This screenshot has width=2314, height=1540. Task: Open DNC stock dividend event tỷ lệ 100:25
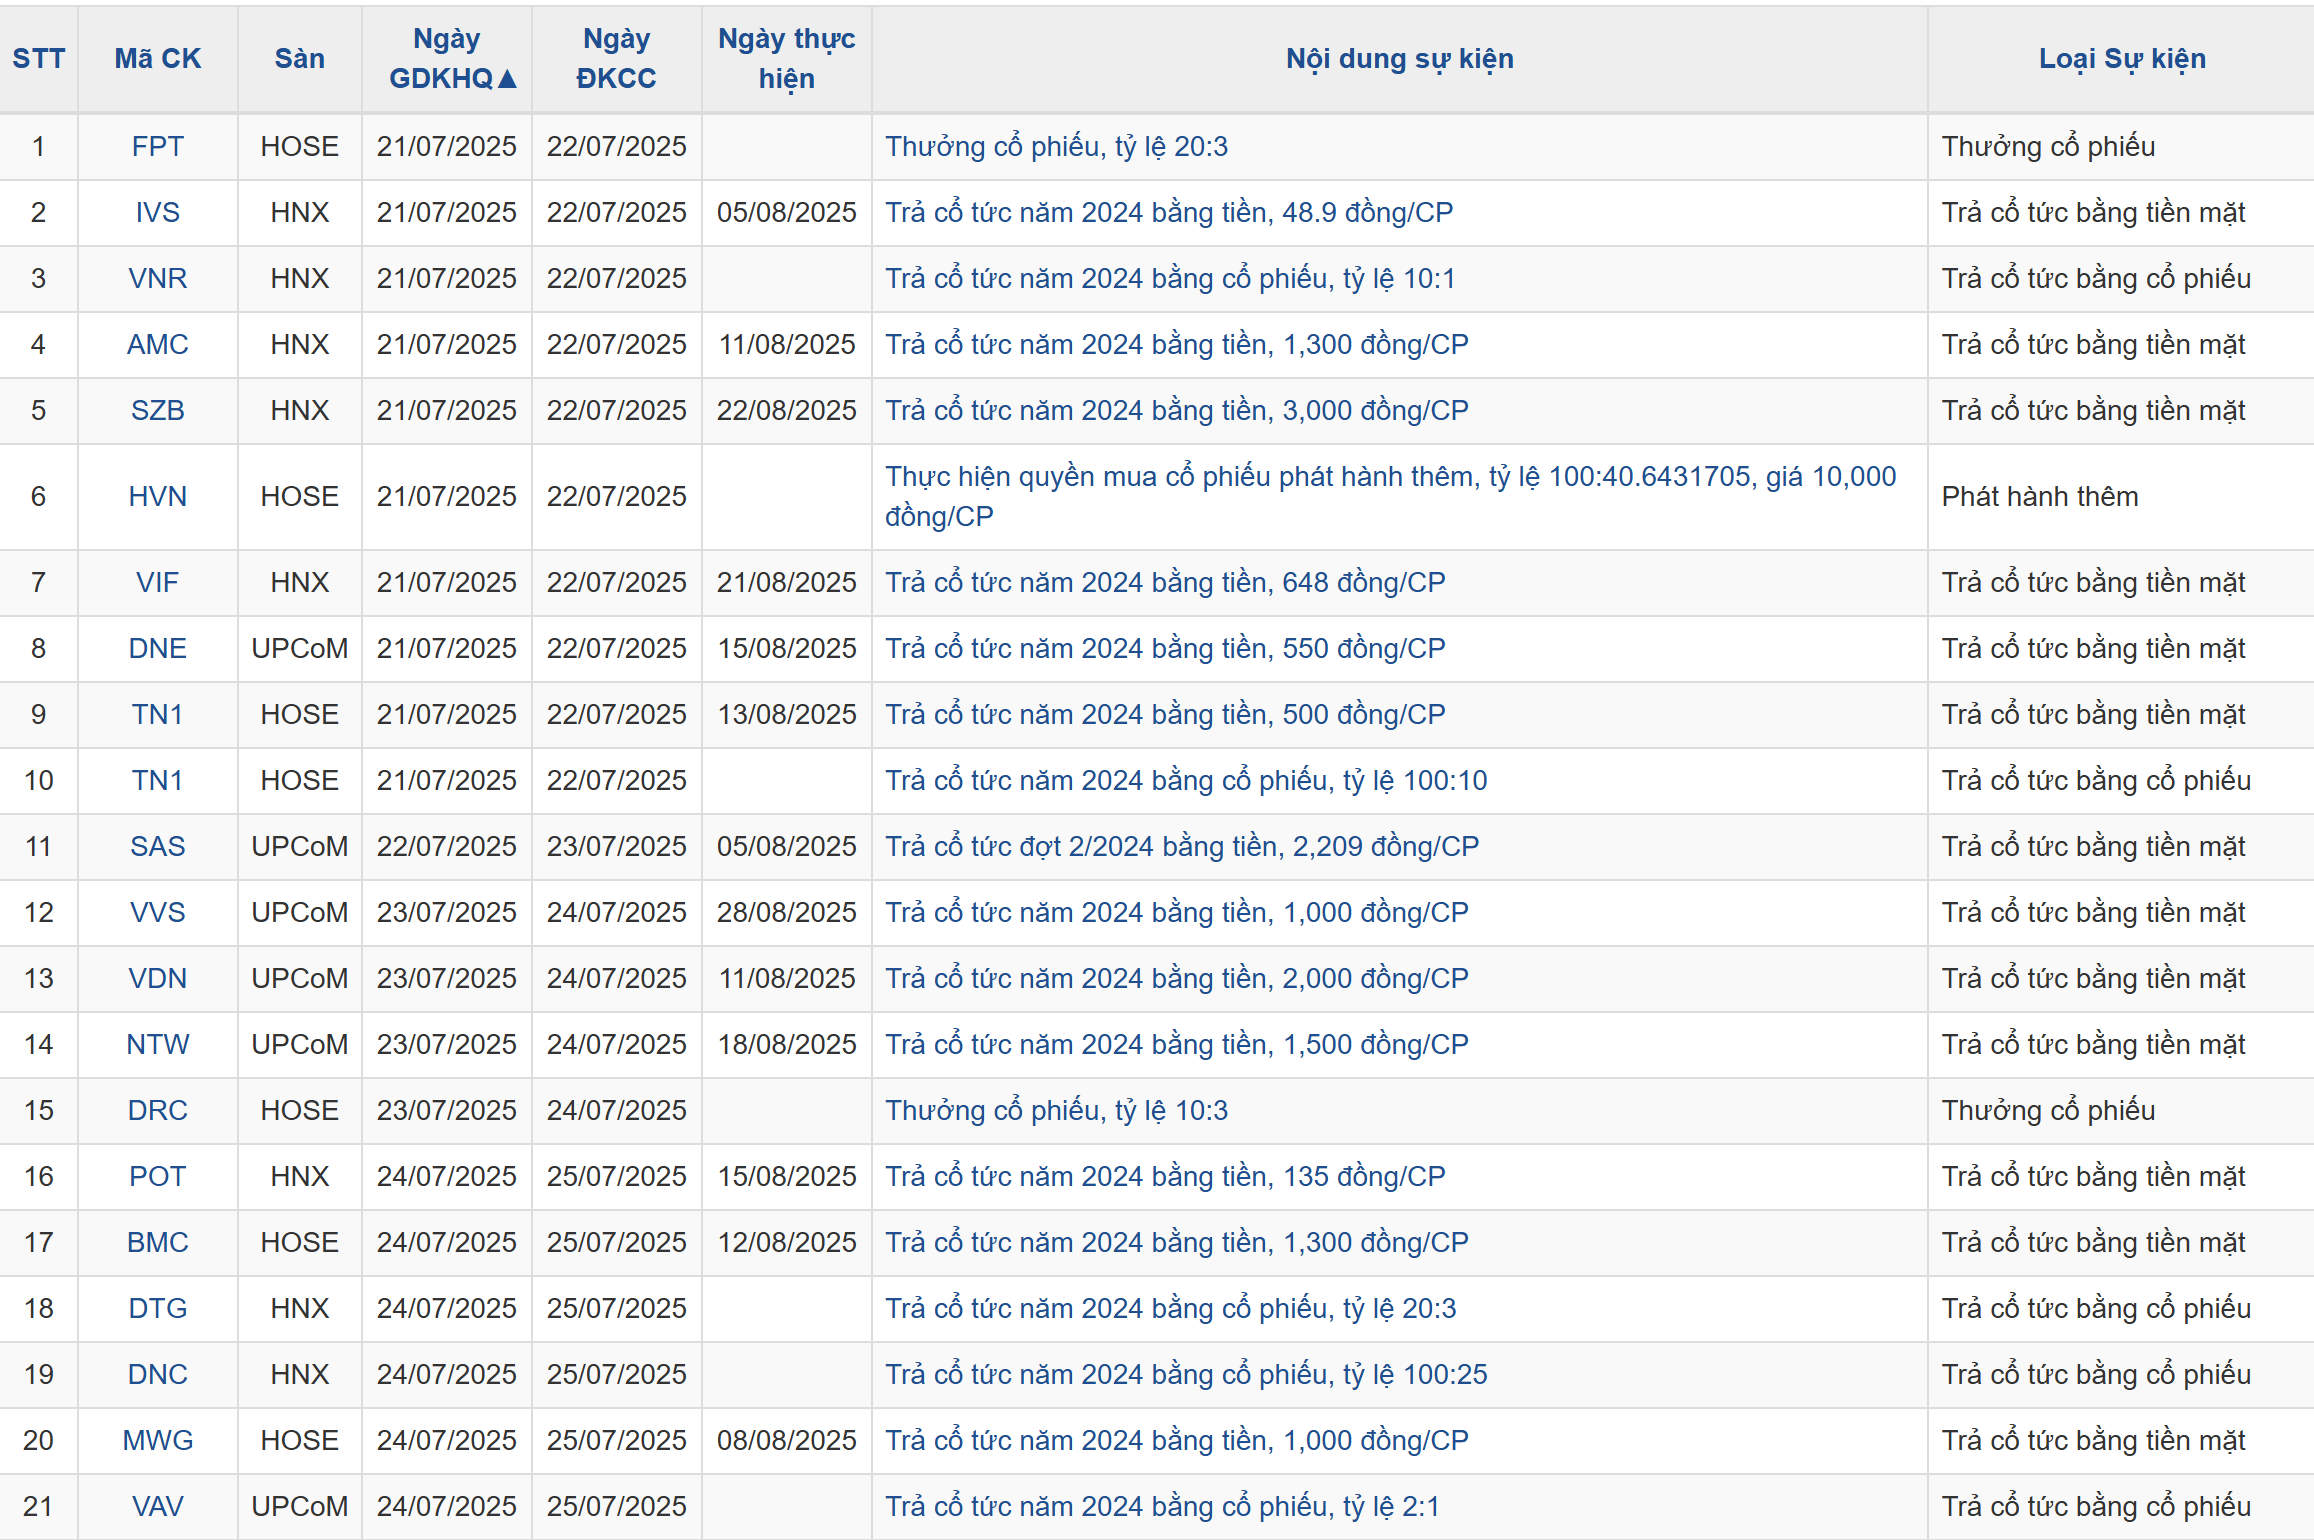pos(1186,1374)
